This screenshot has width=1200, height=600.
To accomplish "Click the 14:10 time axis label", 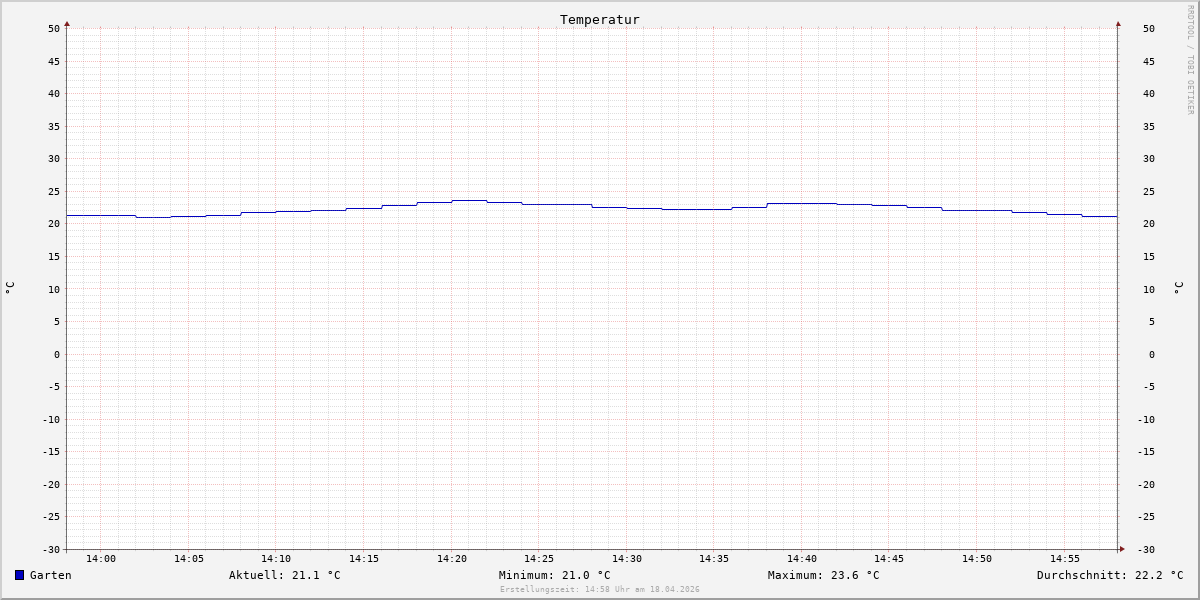I will click(x=276, y=559).
